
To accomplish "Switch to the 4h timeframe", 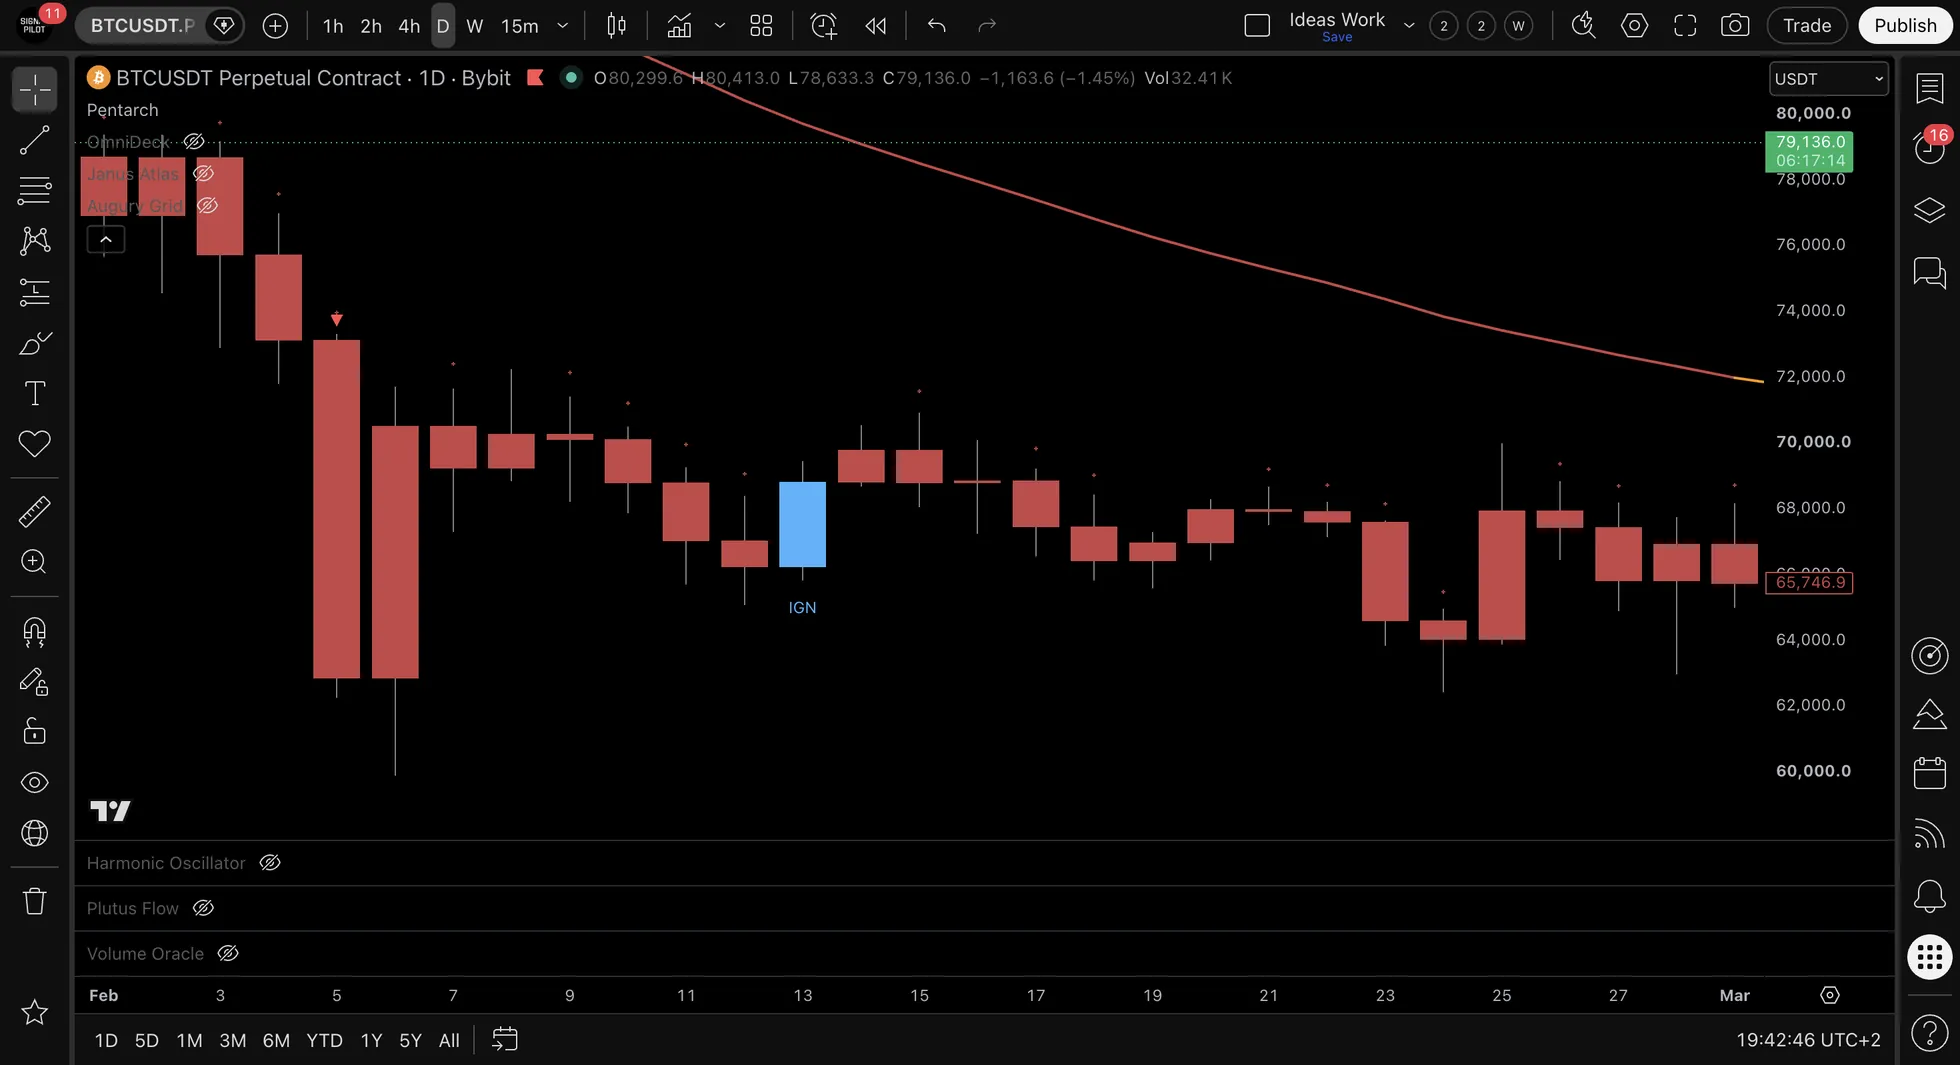I will (x=409, y=26).
